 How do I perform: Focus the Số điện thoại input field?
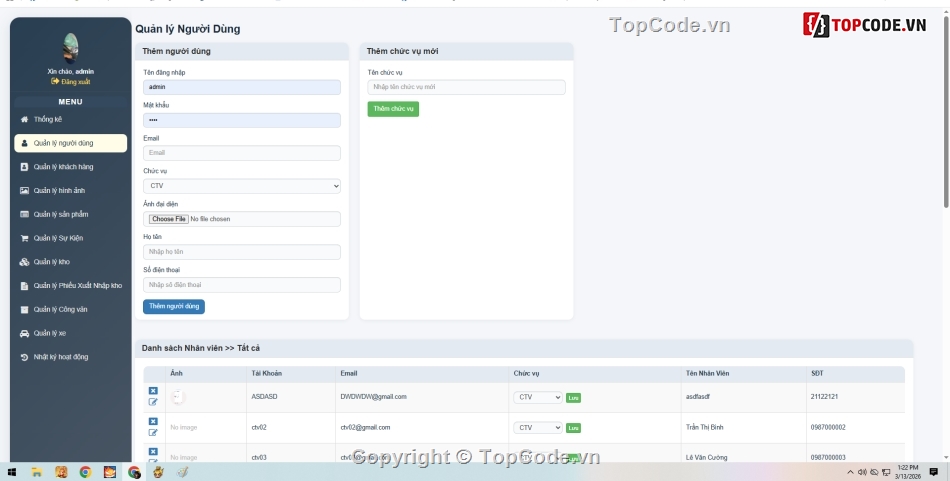tap(242, 285)
